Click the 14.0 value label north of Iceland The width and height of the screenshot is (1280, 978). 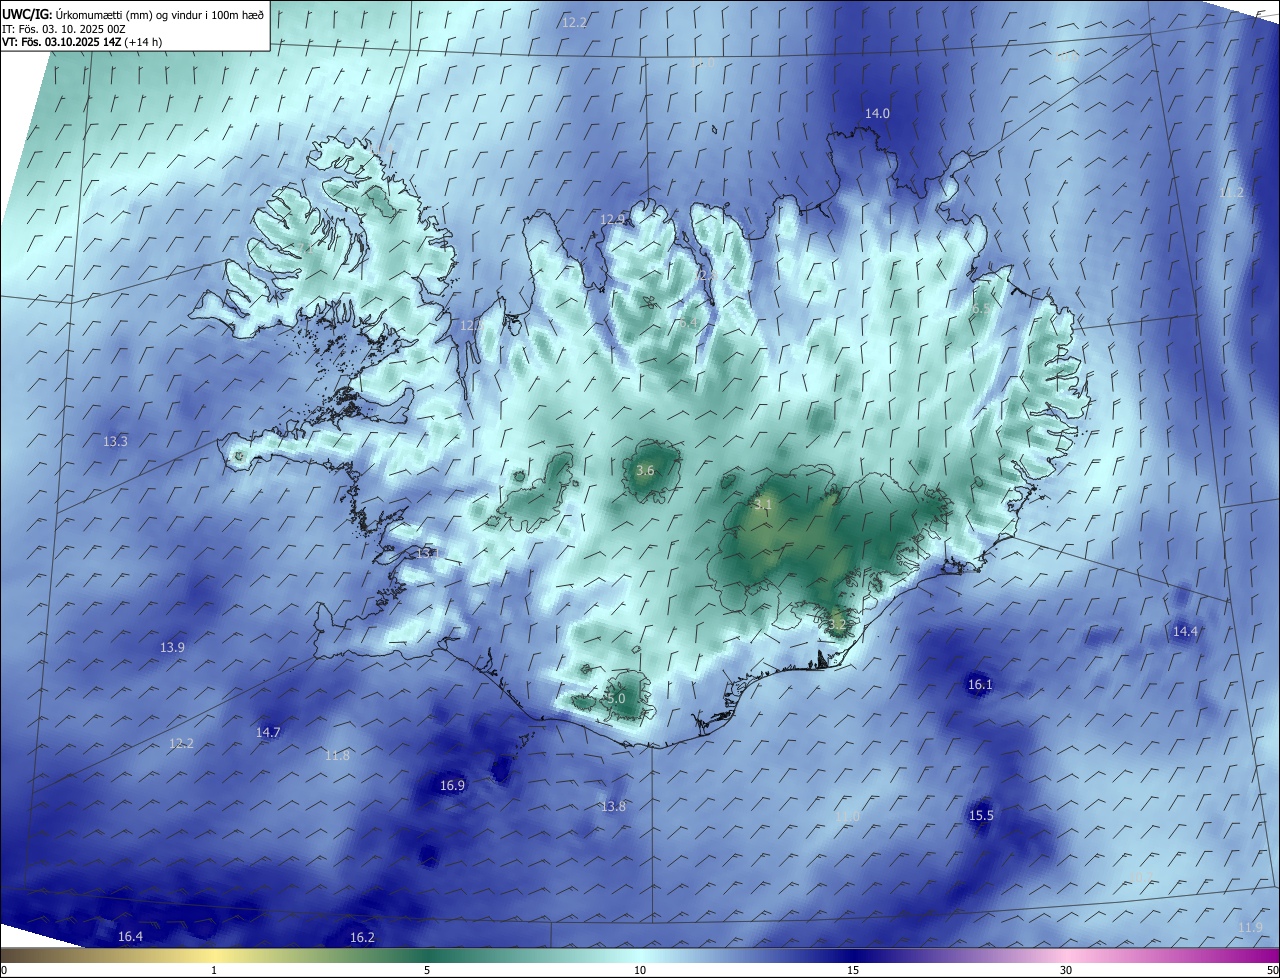[x=877, y=114]
